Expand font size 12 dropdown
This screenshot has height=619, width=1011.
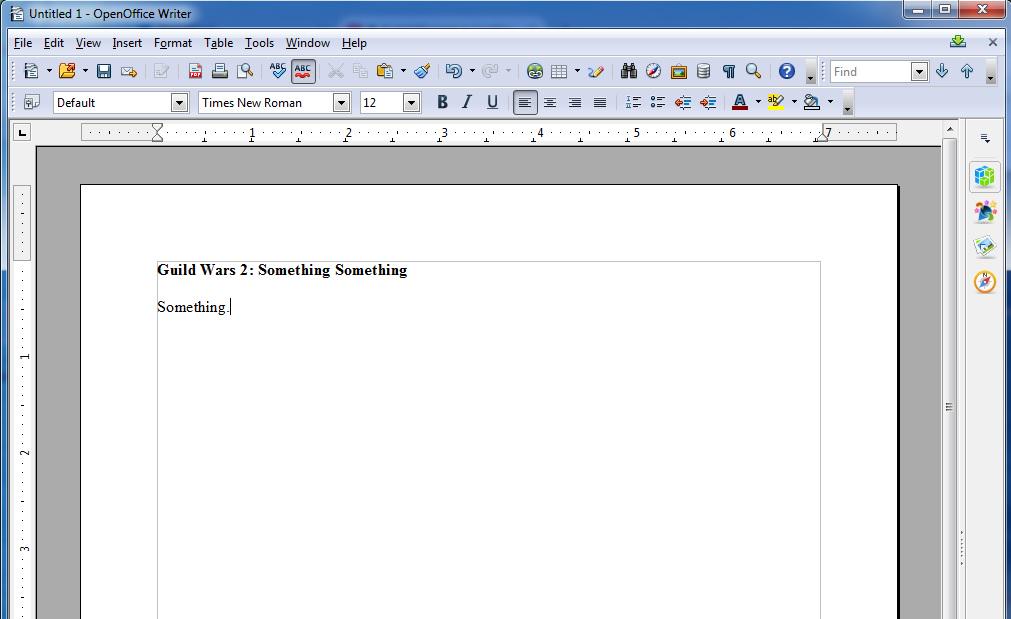[x=411, y=103]
